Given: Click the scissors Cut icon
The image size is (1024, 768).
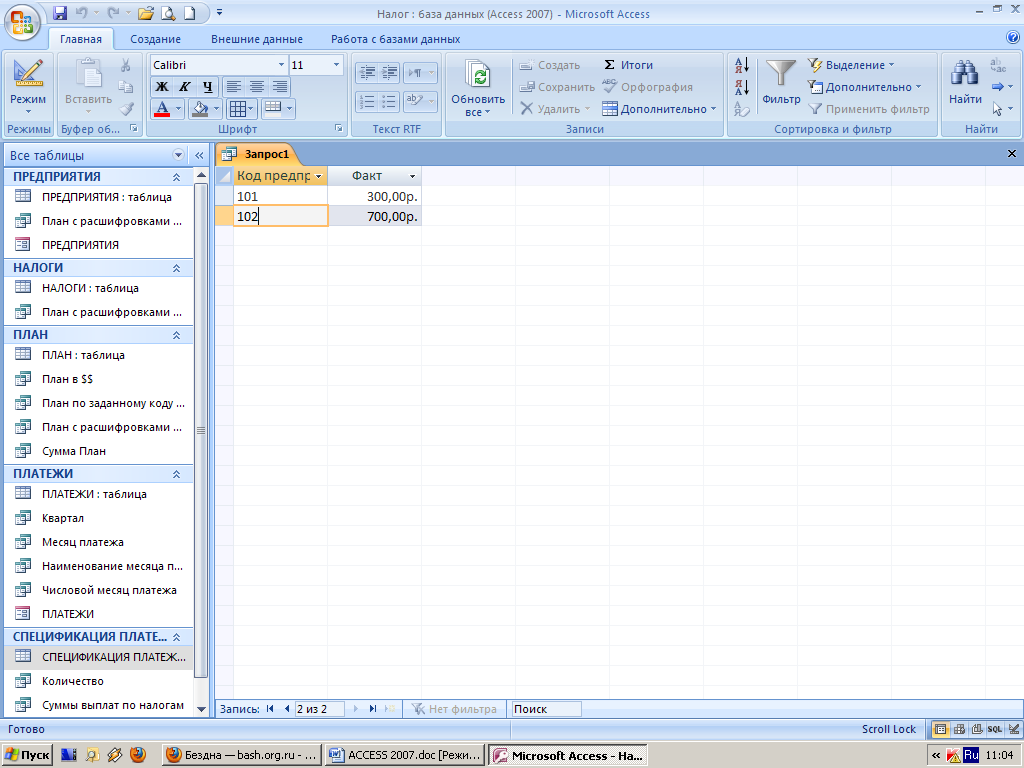Looking at the screenshot, I should coord(125,65).
